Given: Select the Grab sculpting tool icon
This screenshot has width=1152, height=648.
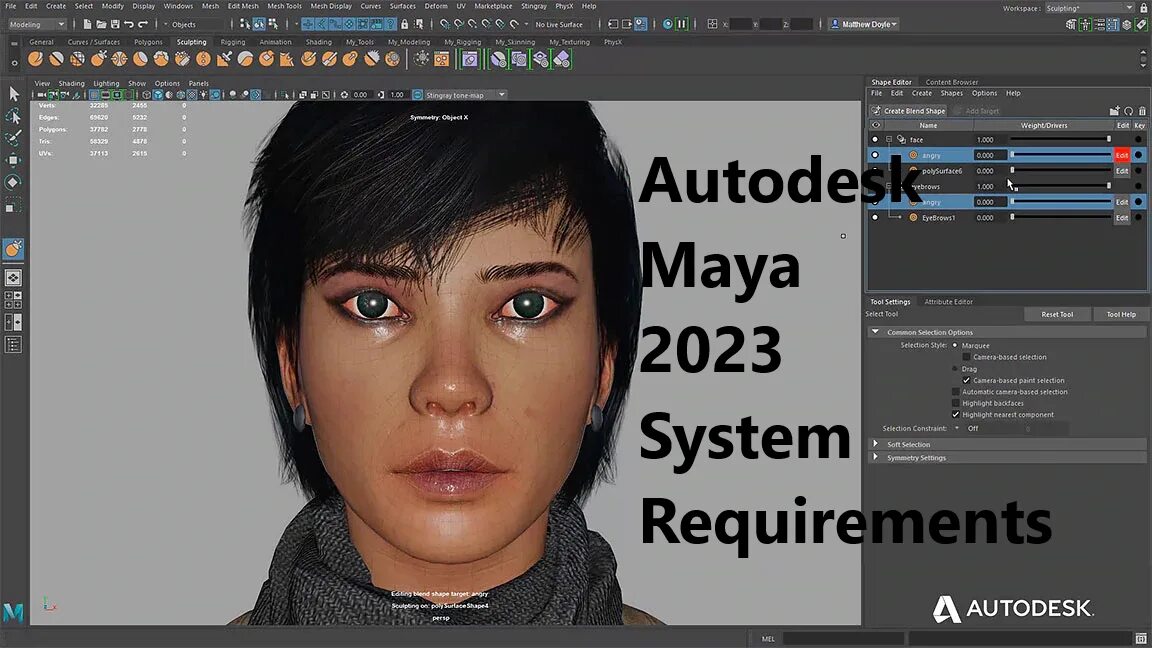Looking at the screenshot, I should point(98,59).
